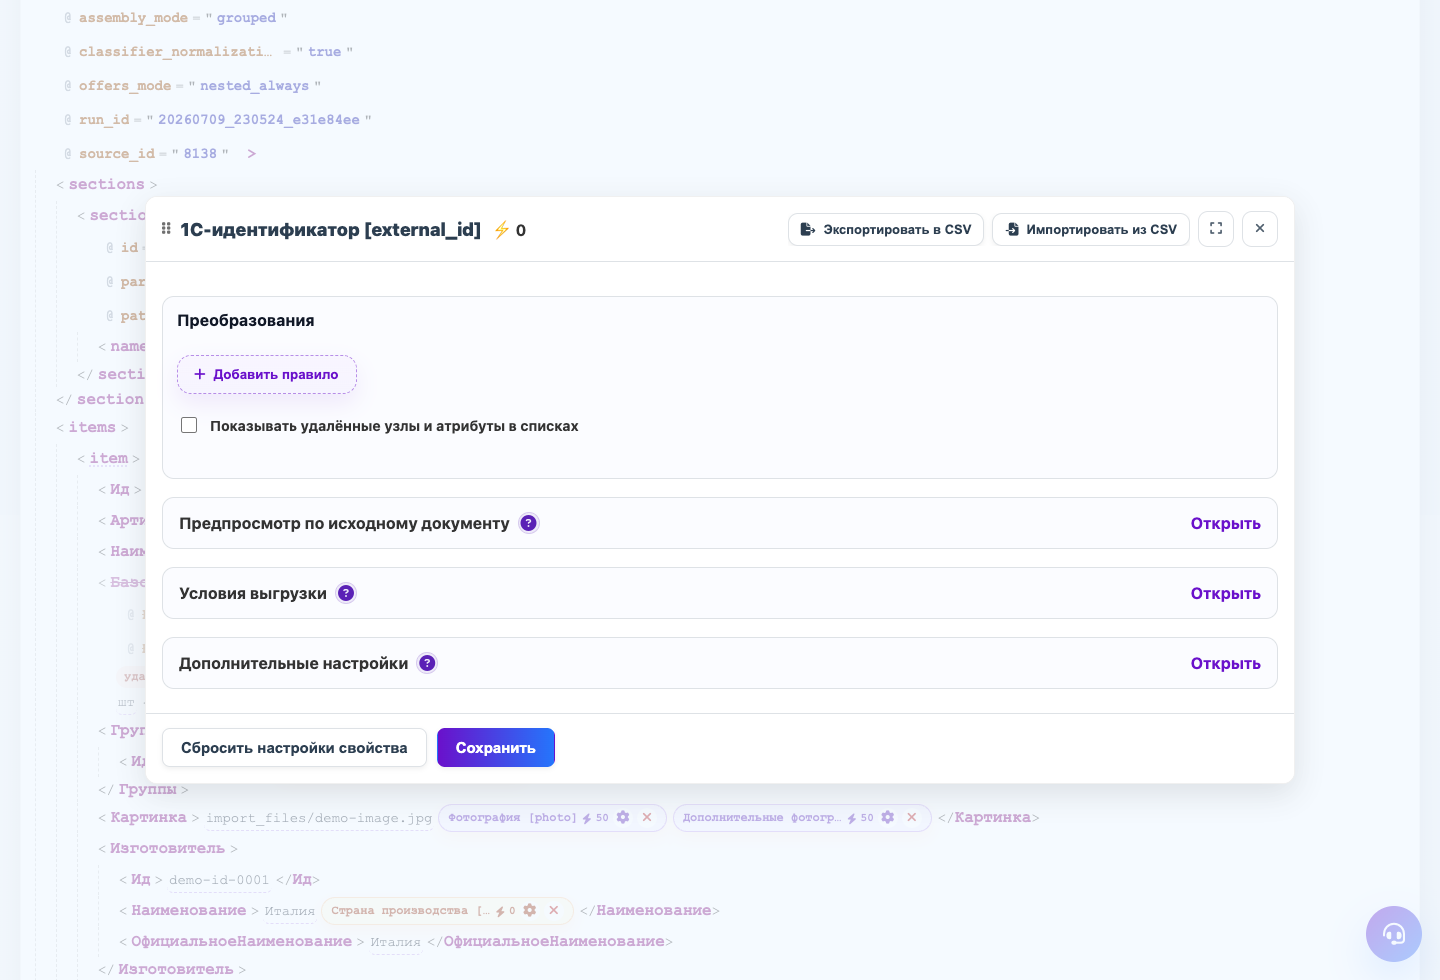Click Сбросить настройки свойства button
Screen dimensions: 1440x980
click(294, 748)
